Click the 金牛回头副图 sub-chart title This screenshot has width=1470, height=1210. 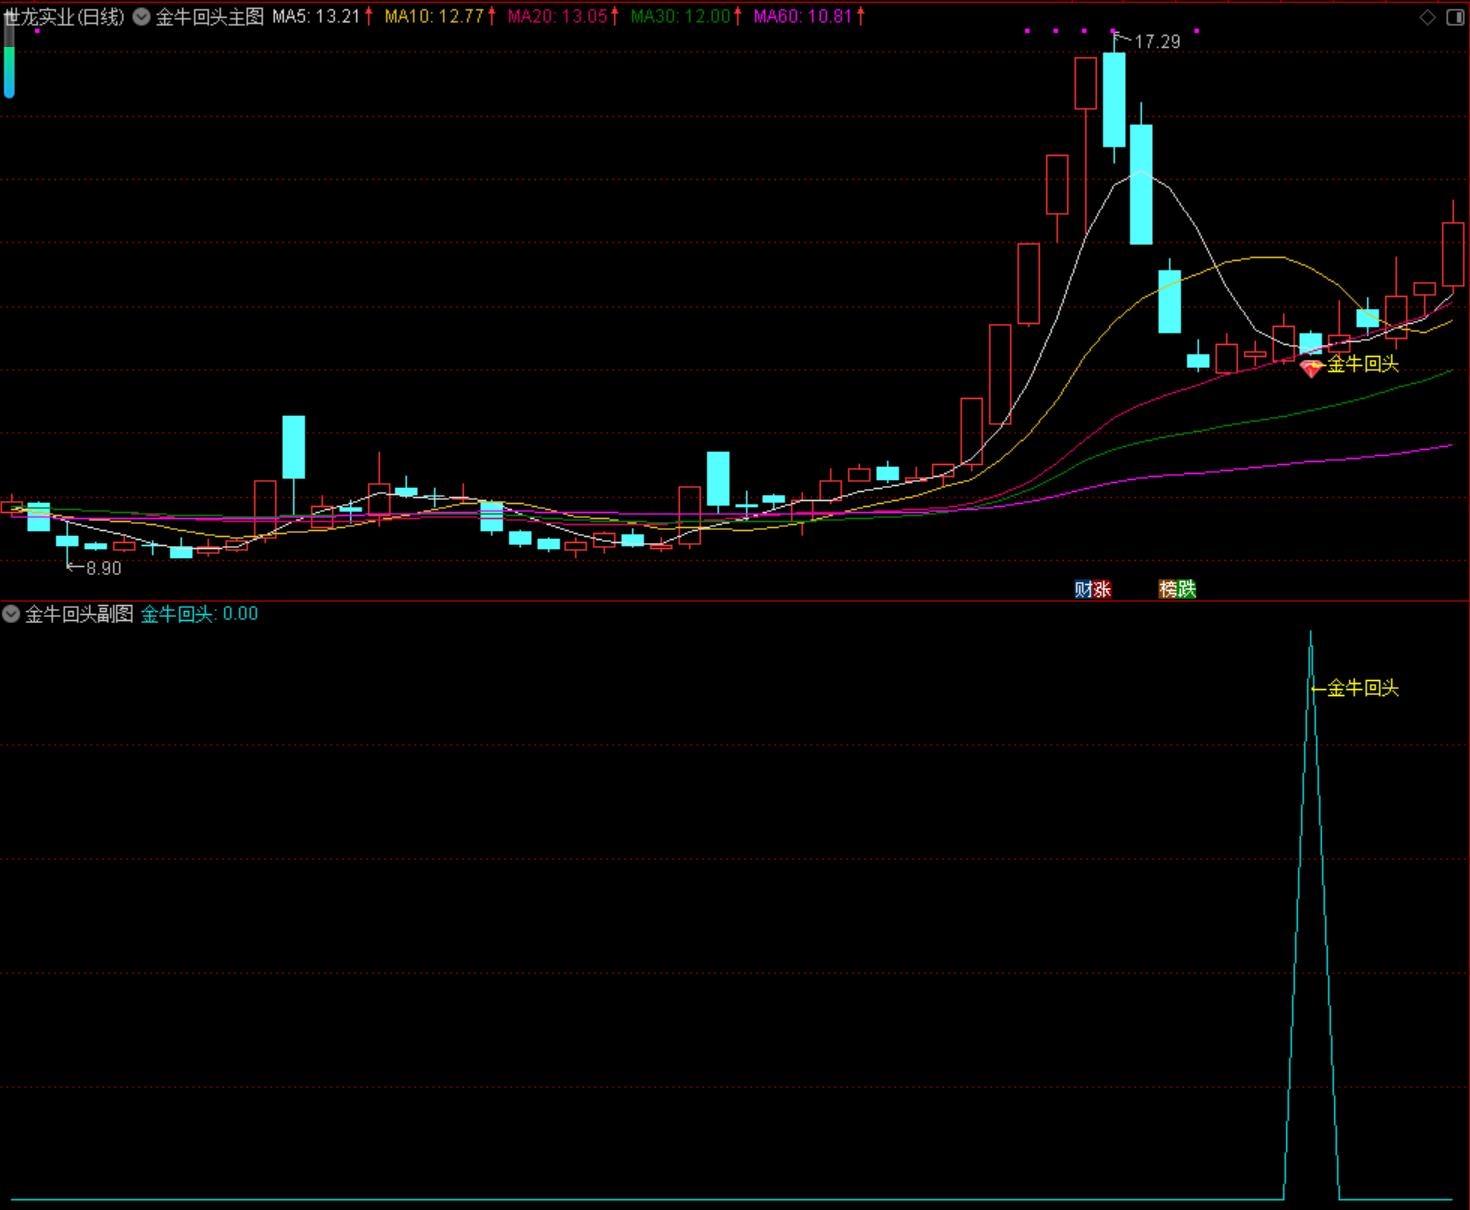pyautogui.click(x=79, y=614)
